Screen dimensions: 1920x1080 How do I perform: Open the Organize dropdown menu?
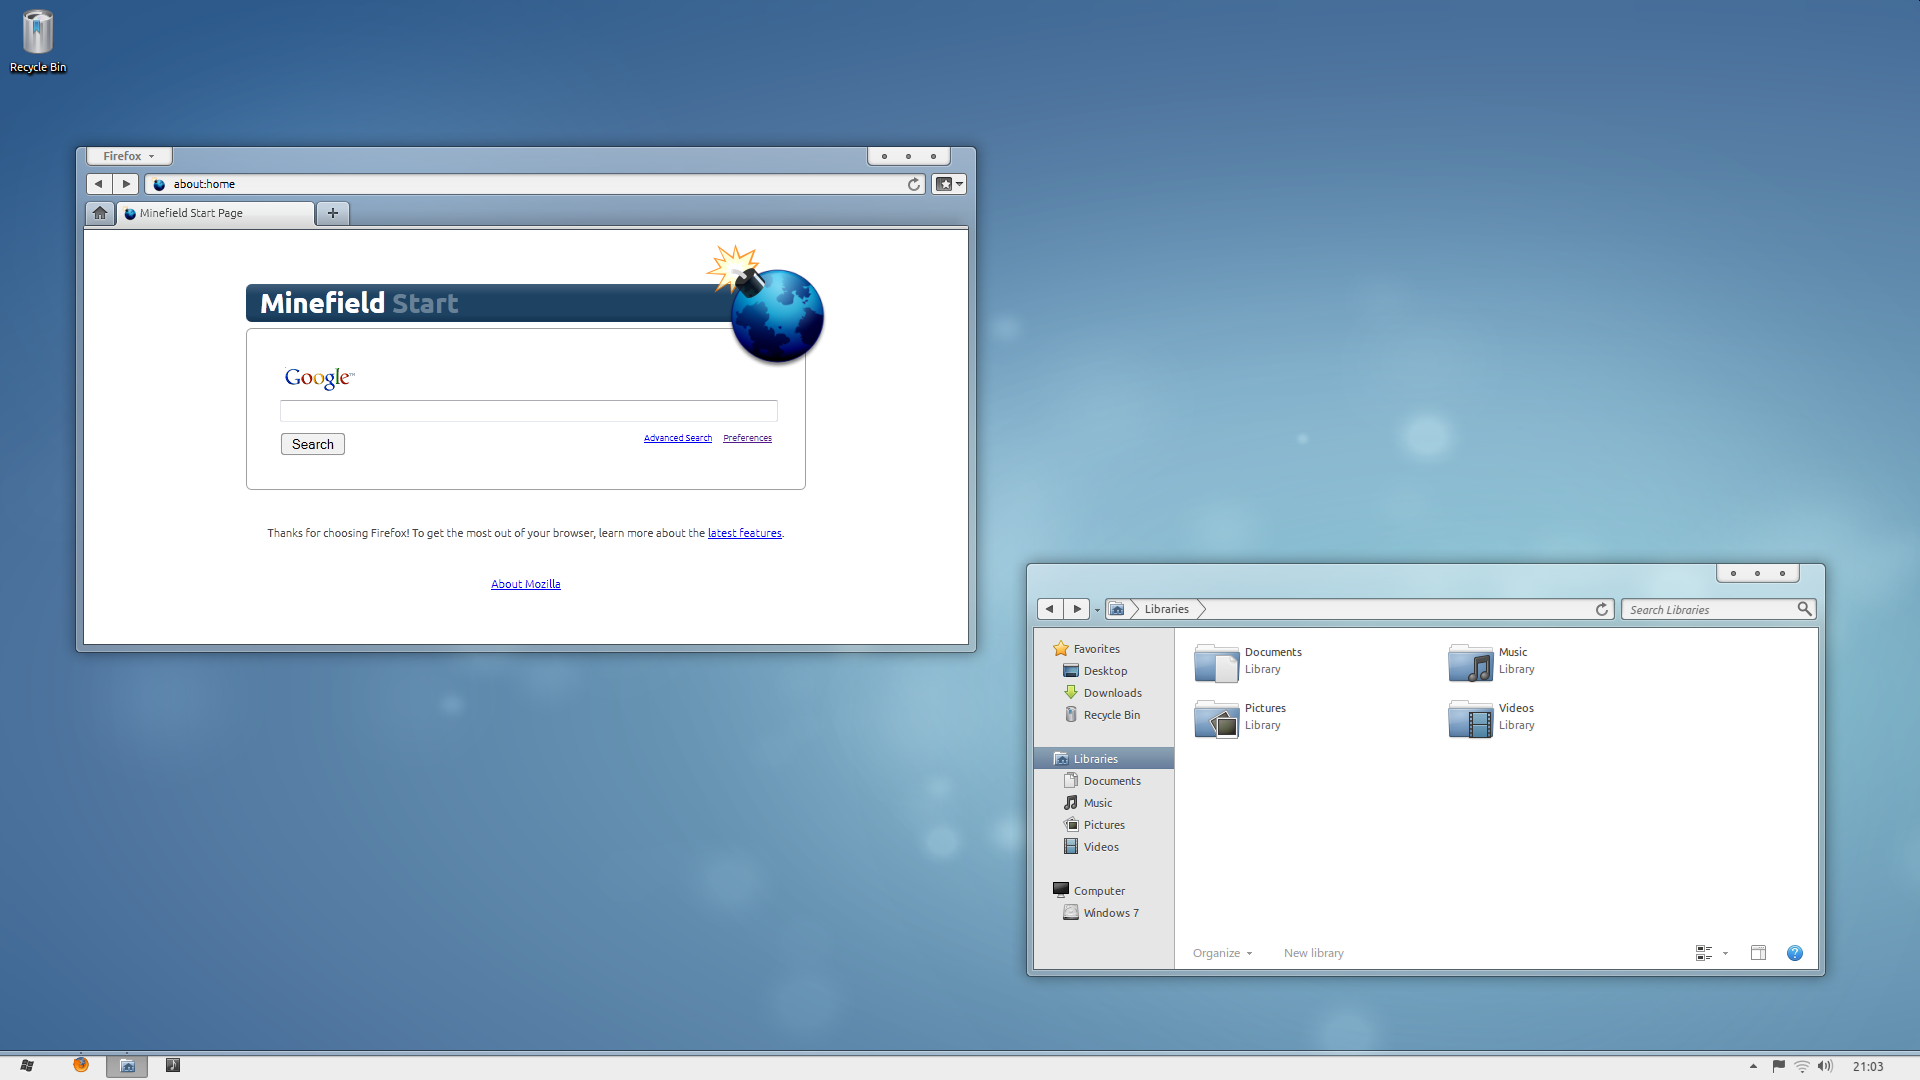coord(1222,953)
